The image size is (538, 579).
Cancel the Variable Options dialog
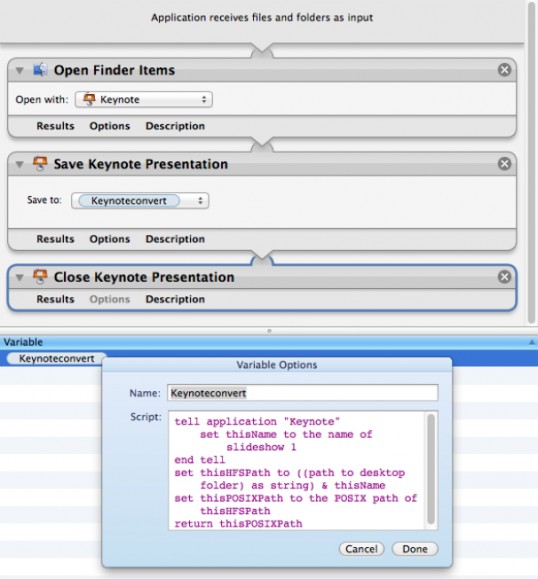361,549
